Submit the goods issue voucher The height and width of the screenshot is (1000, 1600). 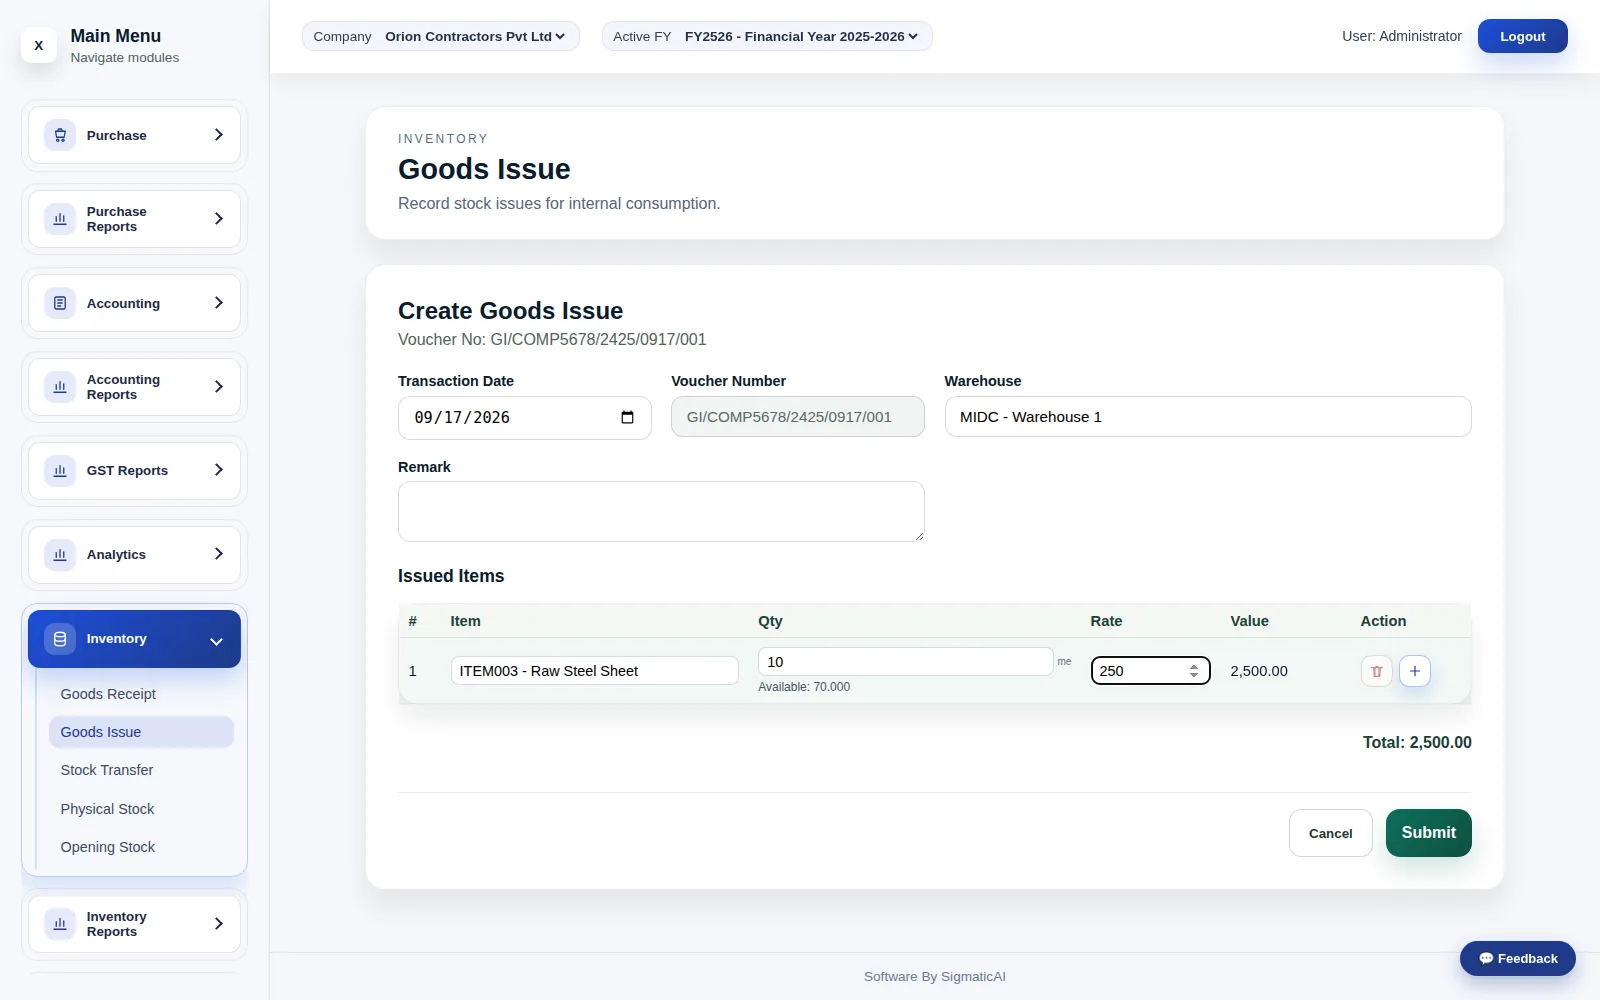(x=1428, y=833)
